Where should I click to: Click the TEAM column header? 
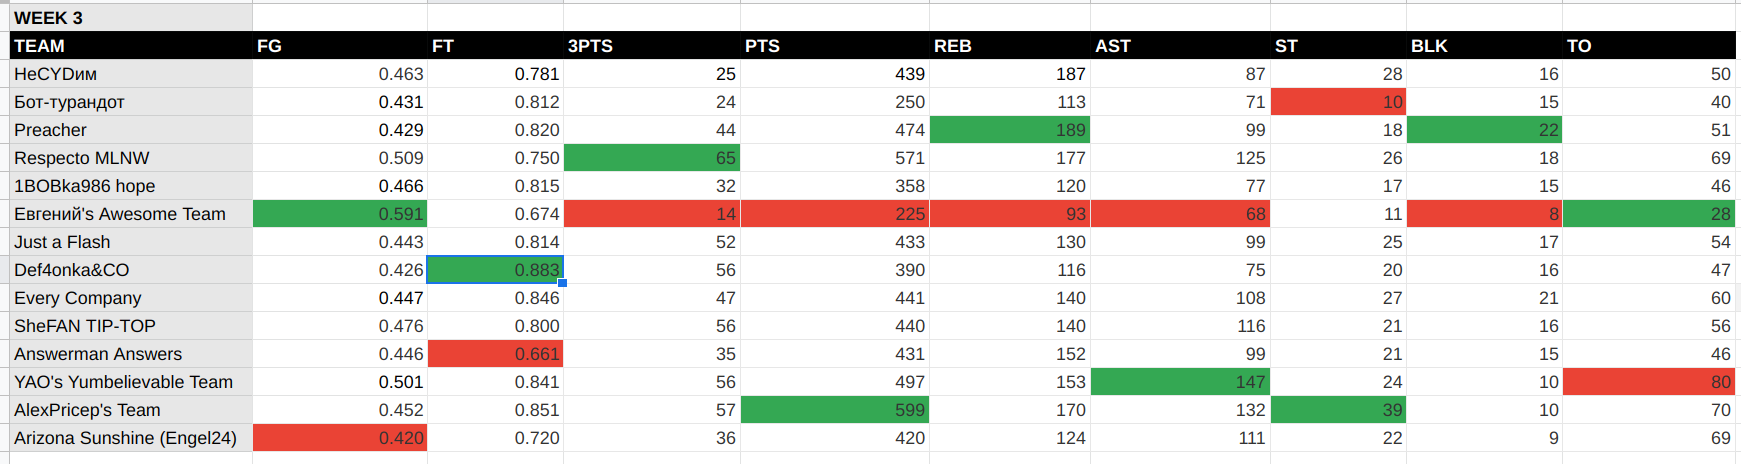point(131,45)
